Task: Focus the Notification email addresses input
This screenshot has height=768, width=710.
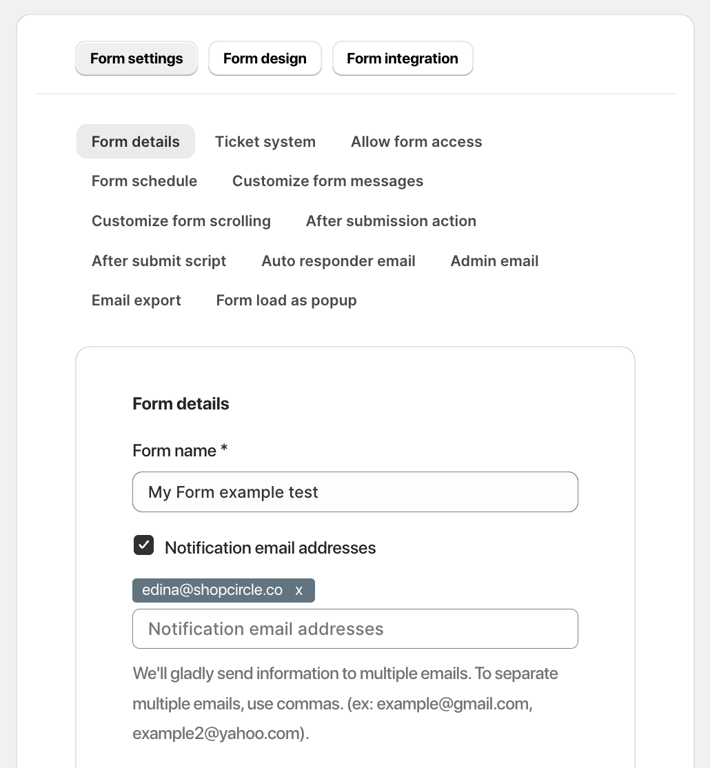Action: click(355, 629)
